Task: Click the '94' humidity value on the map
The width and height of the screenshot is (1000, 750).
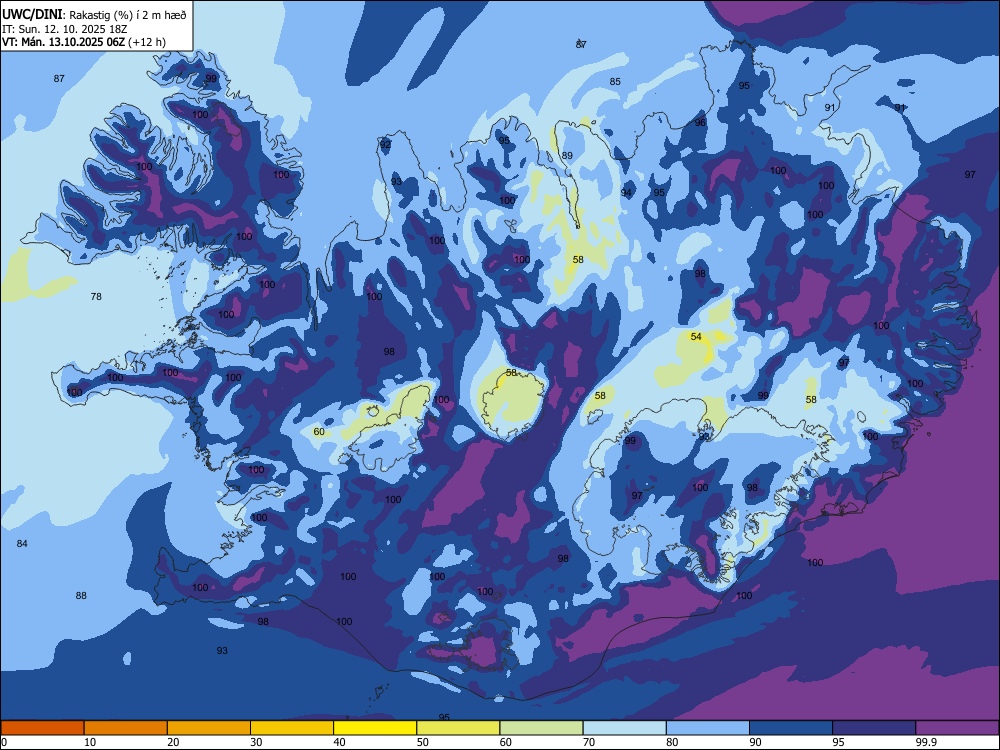Action: pos(626,193)
